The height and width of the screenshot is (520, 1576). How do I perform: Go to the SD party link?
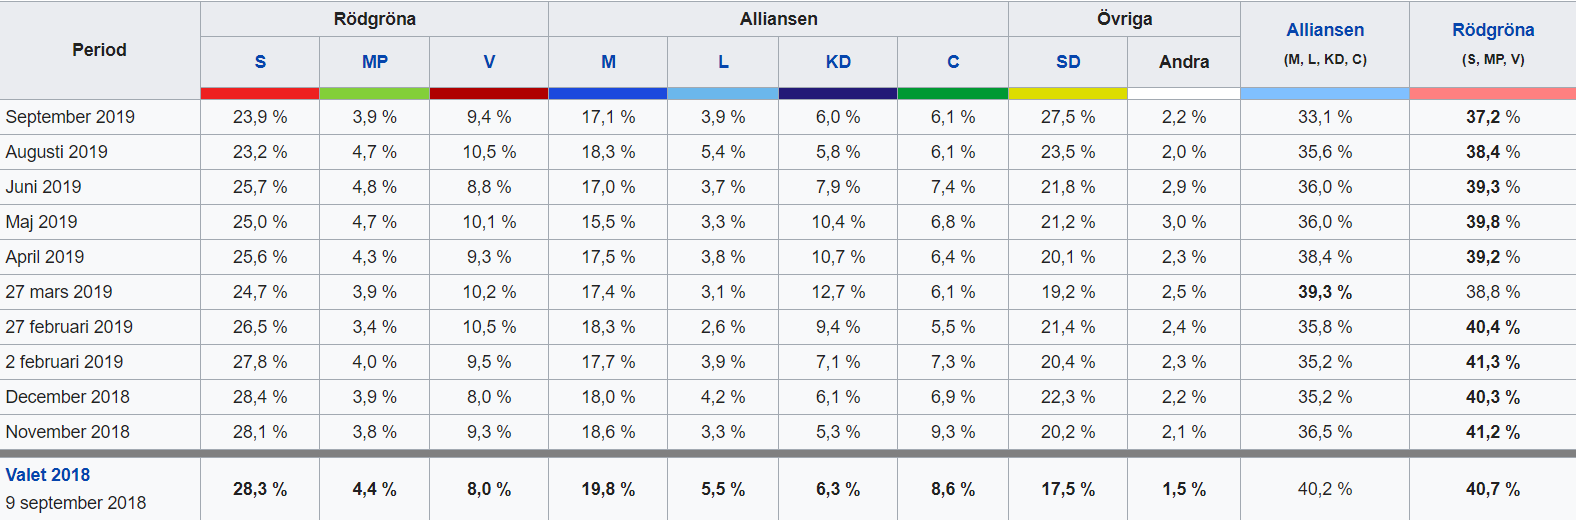point(1068,62)
